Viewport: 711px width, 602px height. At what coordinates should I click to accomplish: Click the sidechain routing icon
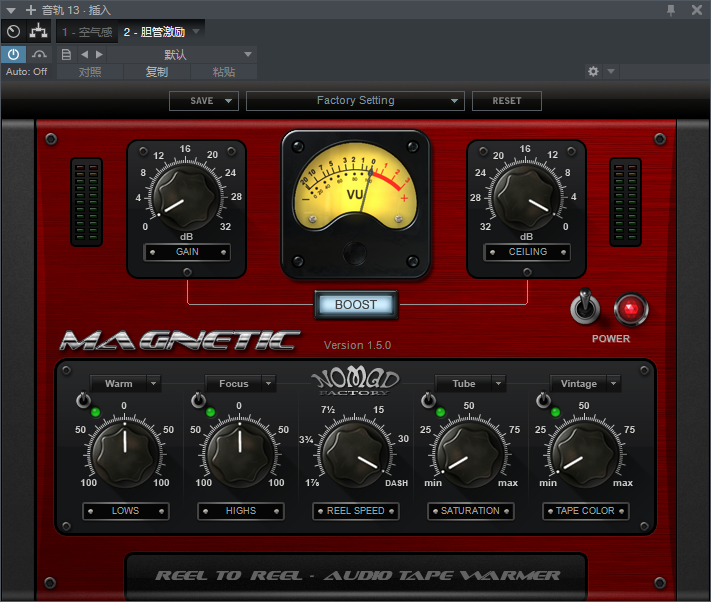point(39,31)
